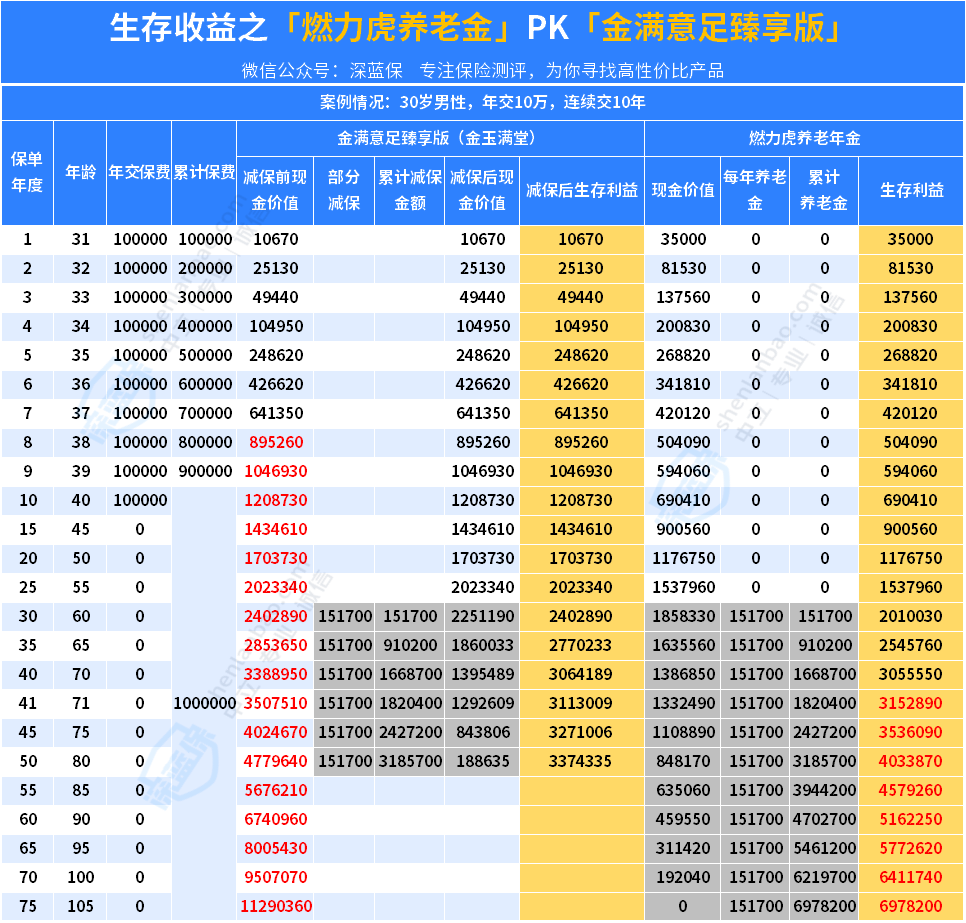Image resolution: width=966 pixels, height=923 pixels.
Task: Select the 累计养老金 column header
Action: point(824,190)
